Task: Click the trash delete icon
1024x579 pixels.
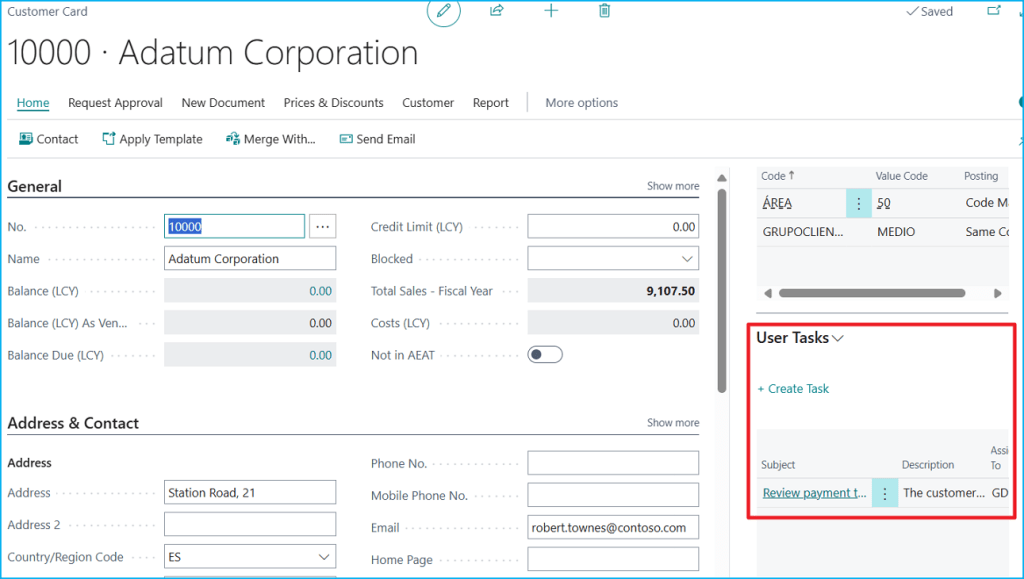Action: click(604, 11)
